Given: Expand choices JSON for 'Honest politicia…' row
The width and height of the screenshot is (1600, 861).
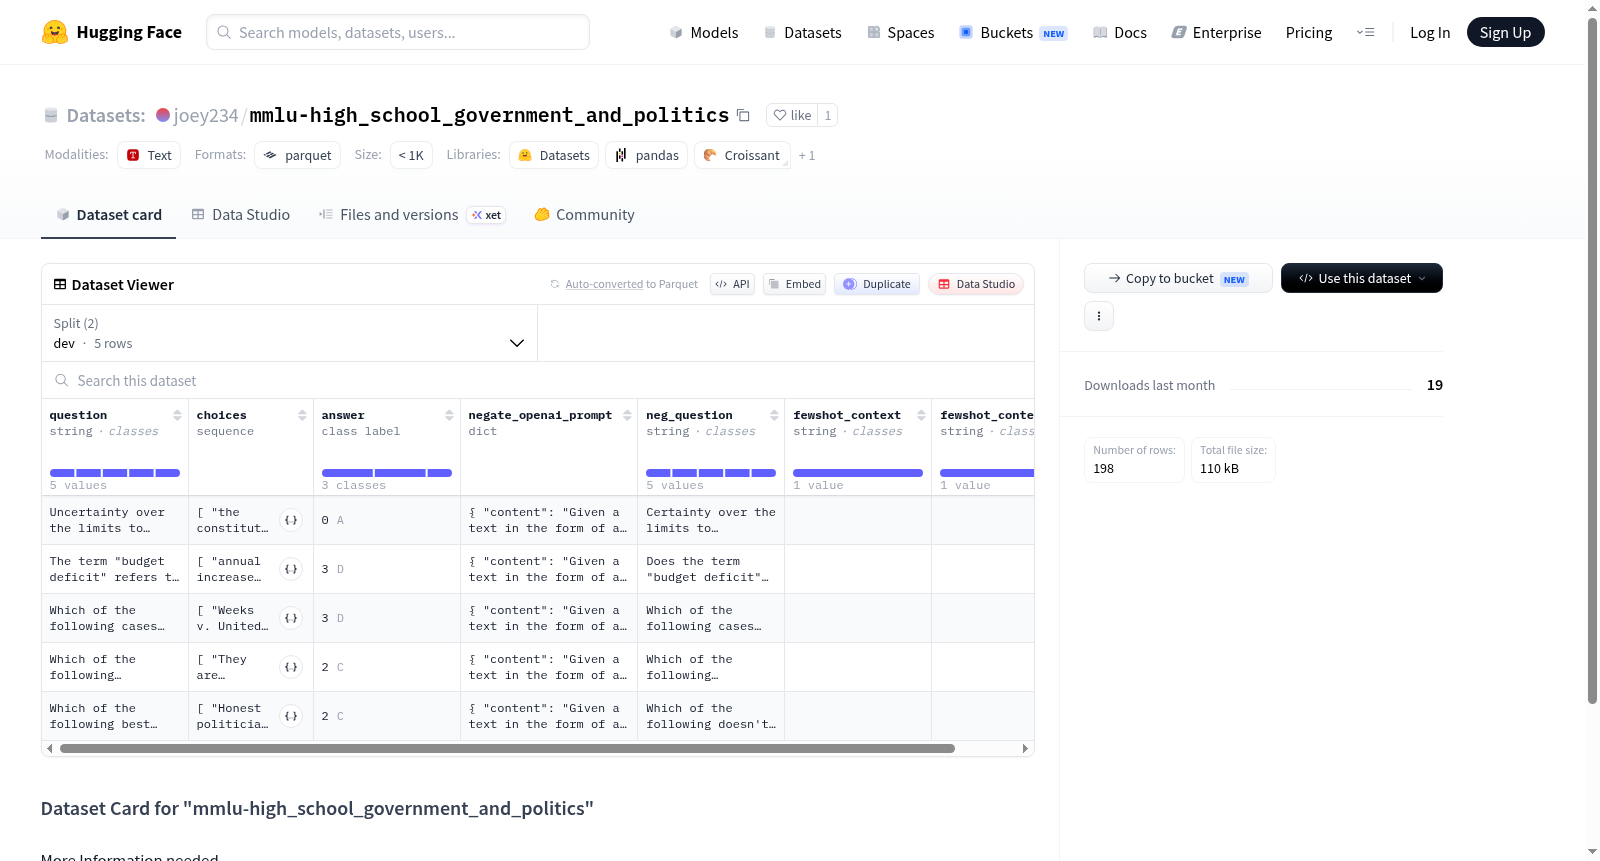Looking at the screenshot, I should click(291, 716).
